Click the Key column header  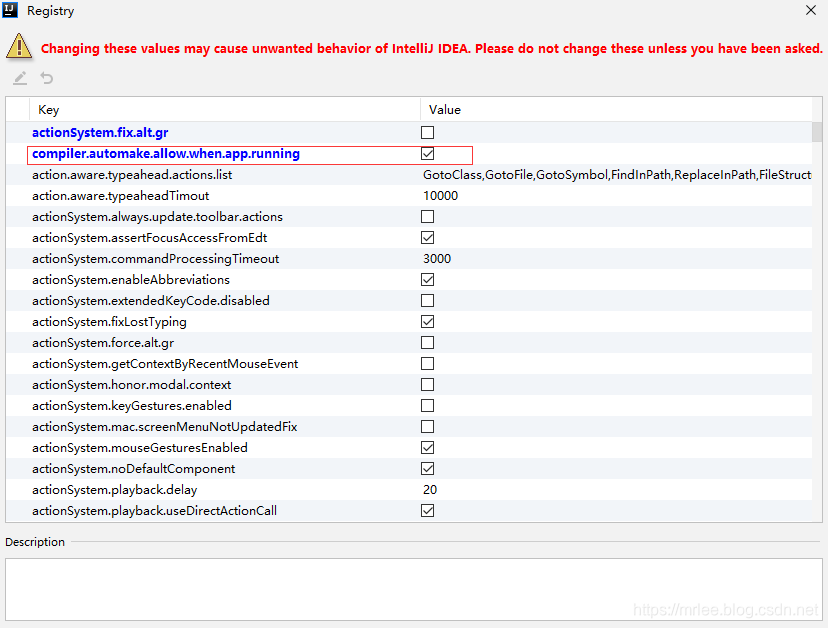(47, 109)
